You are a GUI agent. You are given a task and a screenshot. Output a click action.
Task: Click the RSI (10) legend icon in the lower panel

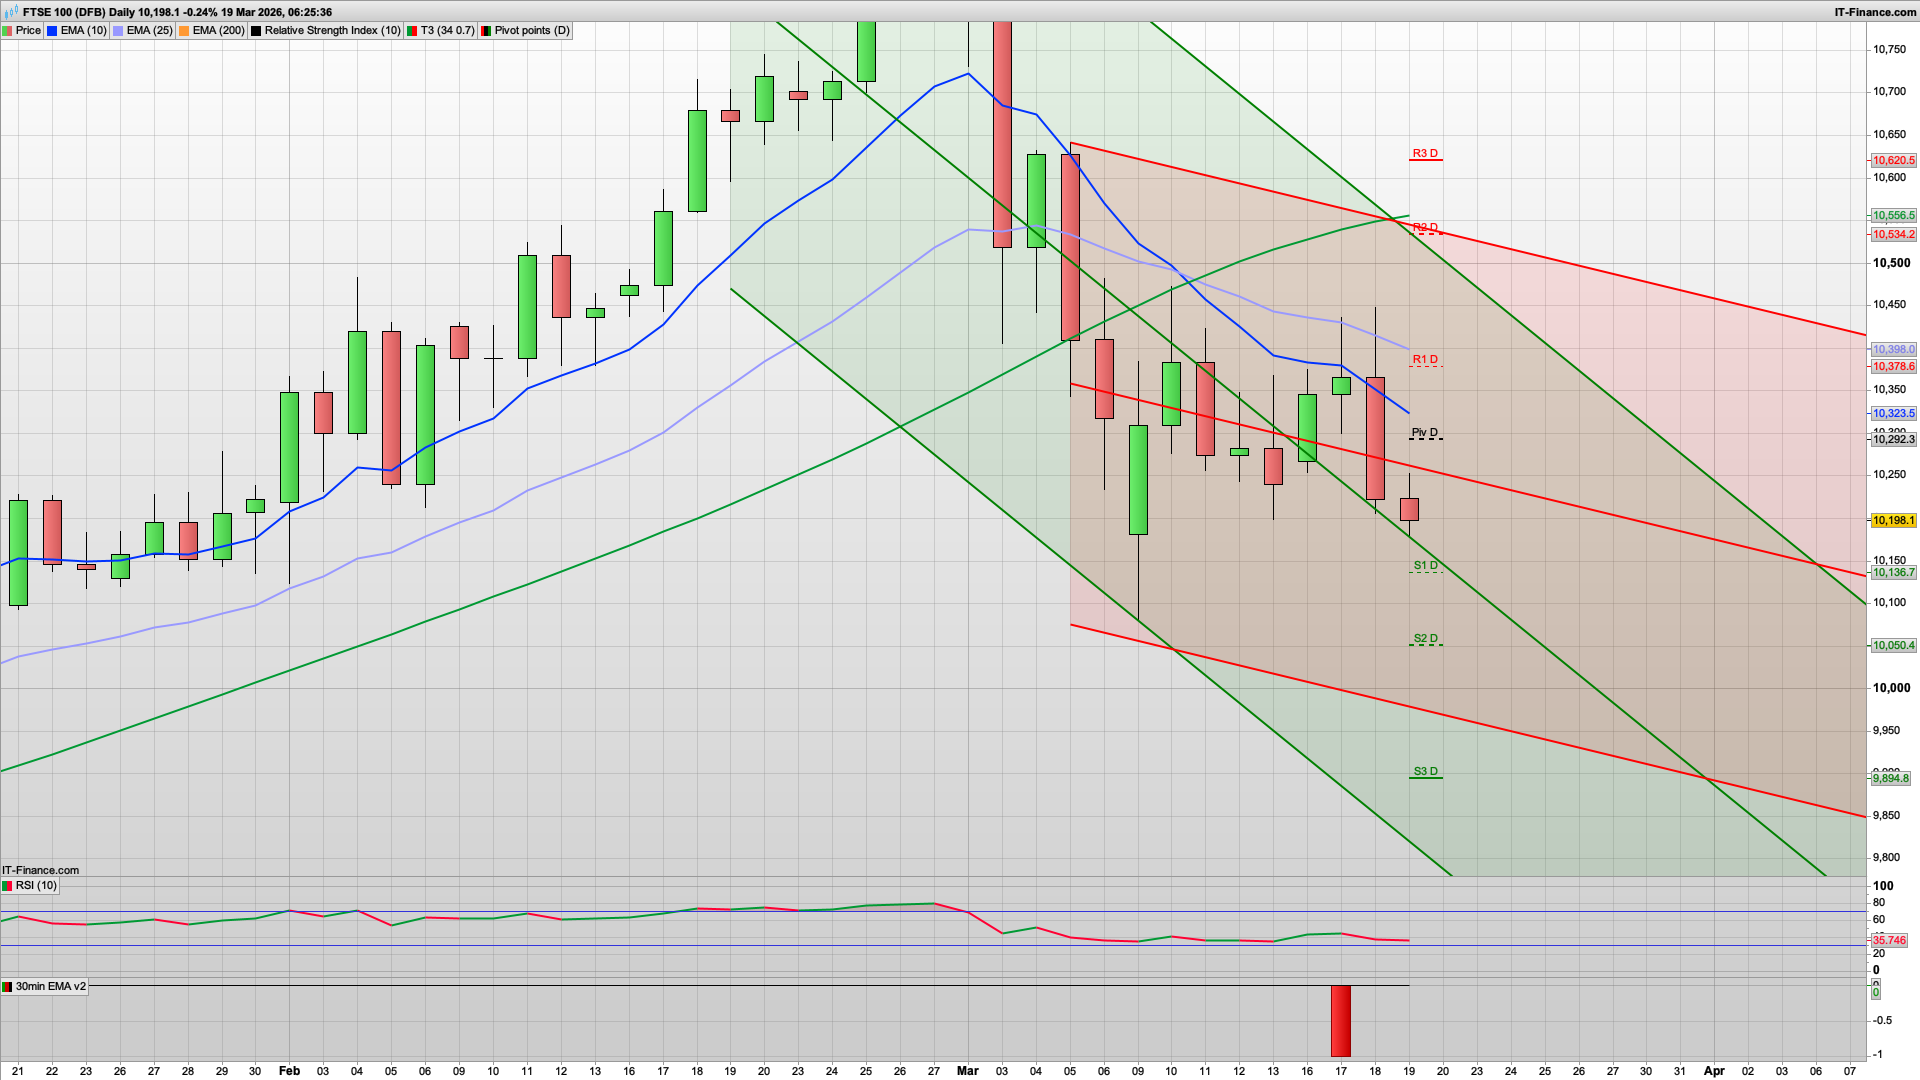(x=7, y=886)
